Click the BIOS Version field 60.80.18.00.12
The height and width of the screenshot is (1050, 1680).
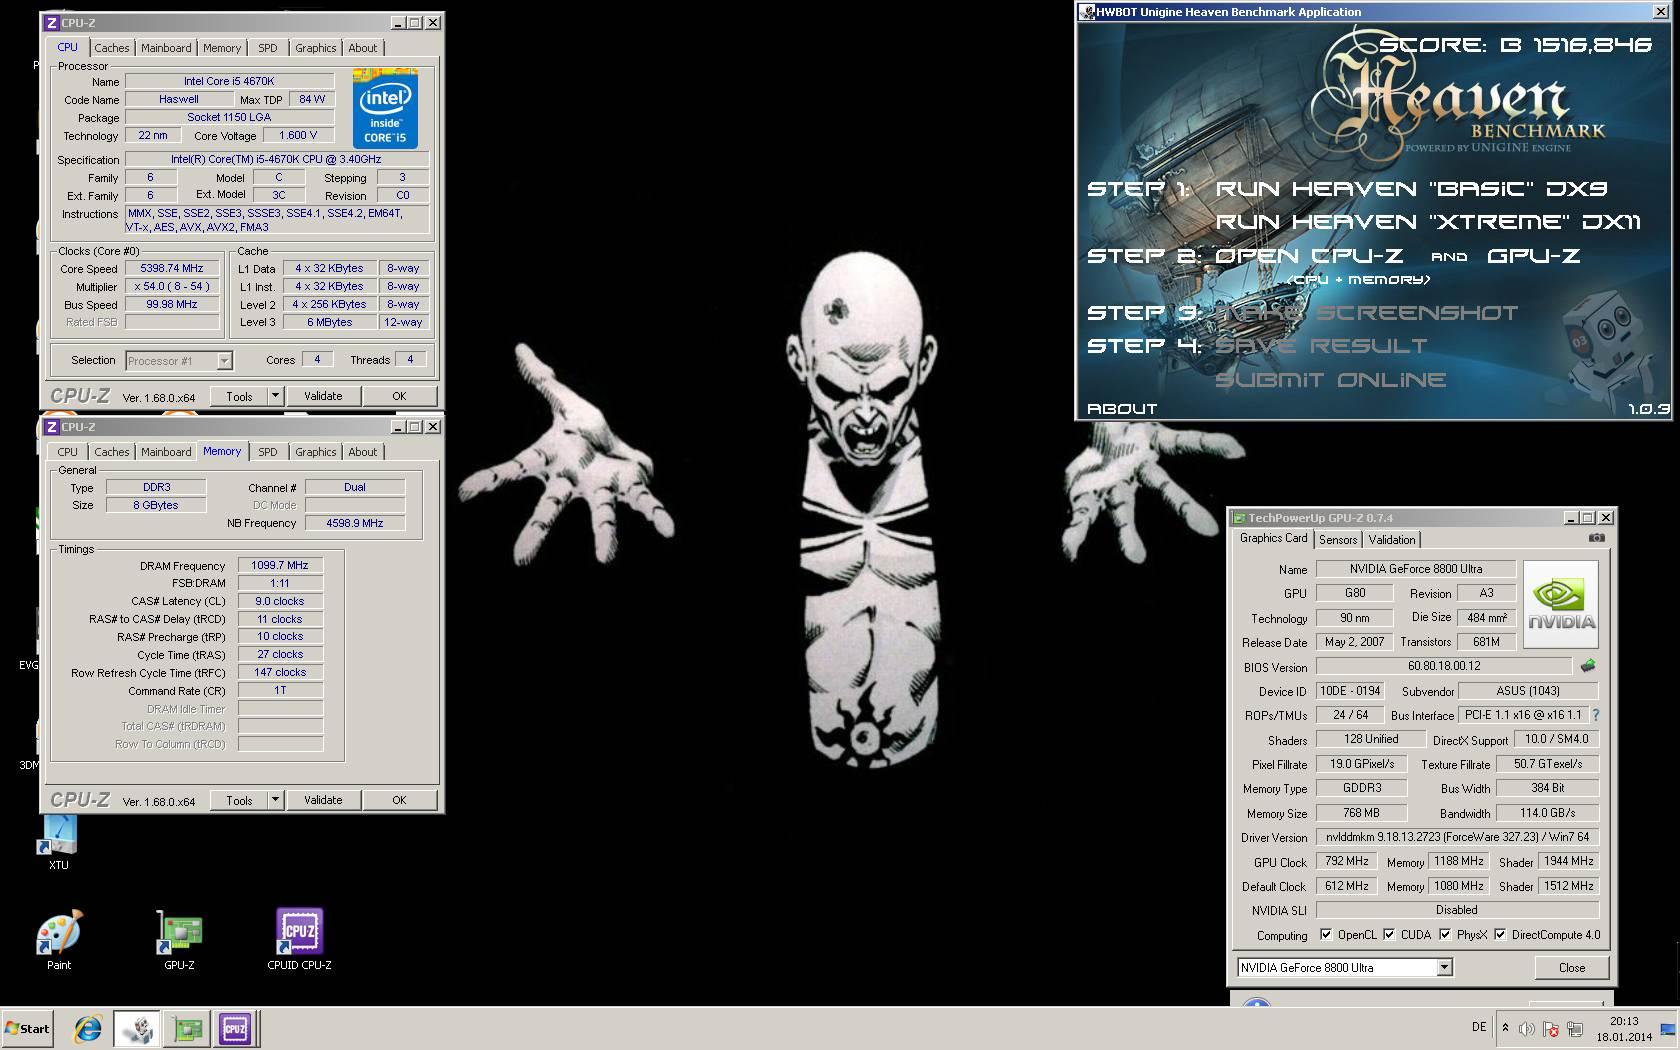pyautogui.click(x=1444, y=666)
